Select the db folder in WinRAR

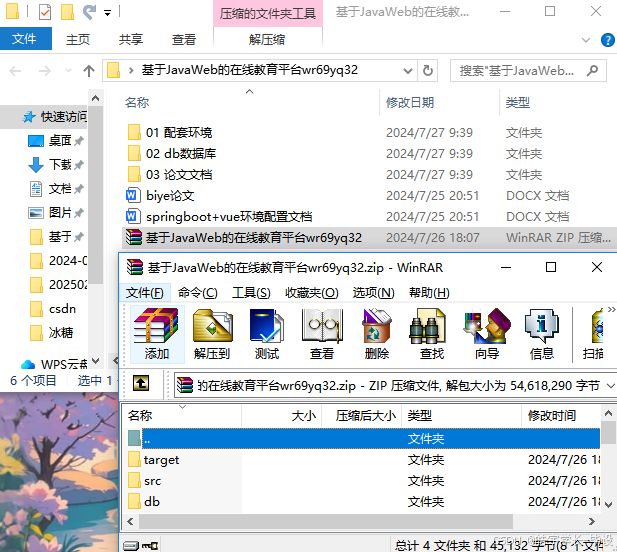[151, 501]
